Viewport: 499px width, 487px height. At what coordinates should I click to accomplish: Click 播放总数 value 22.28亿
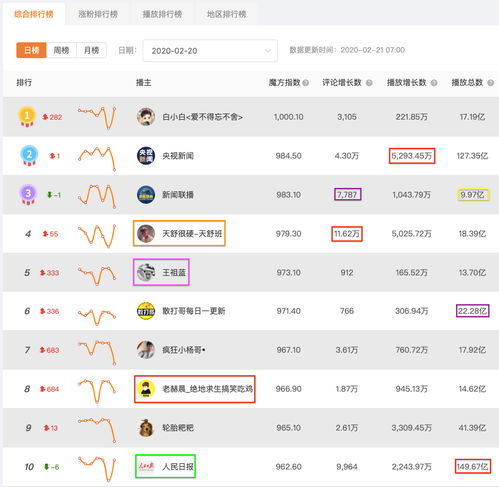tap(472, 311)
